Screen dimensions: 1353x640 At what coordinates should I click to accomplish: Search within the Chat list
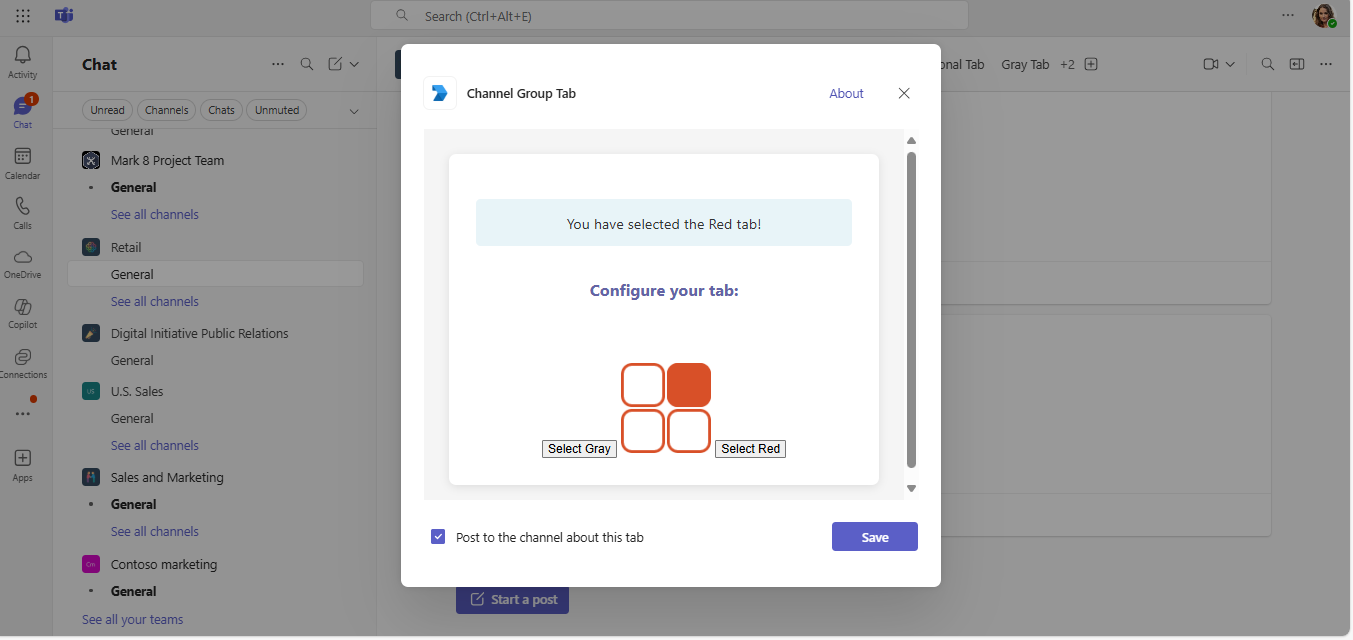[x=307, y=64]
